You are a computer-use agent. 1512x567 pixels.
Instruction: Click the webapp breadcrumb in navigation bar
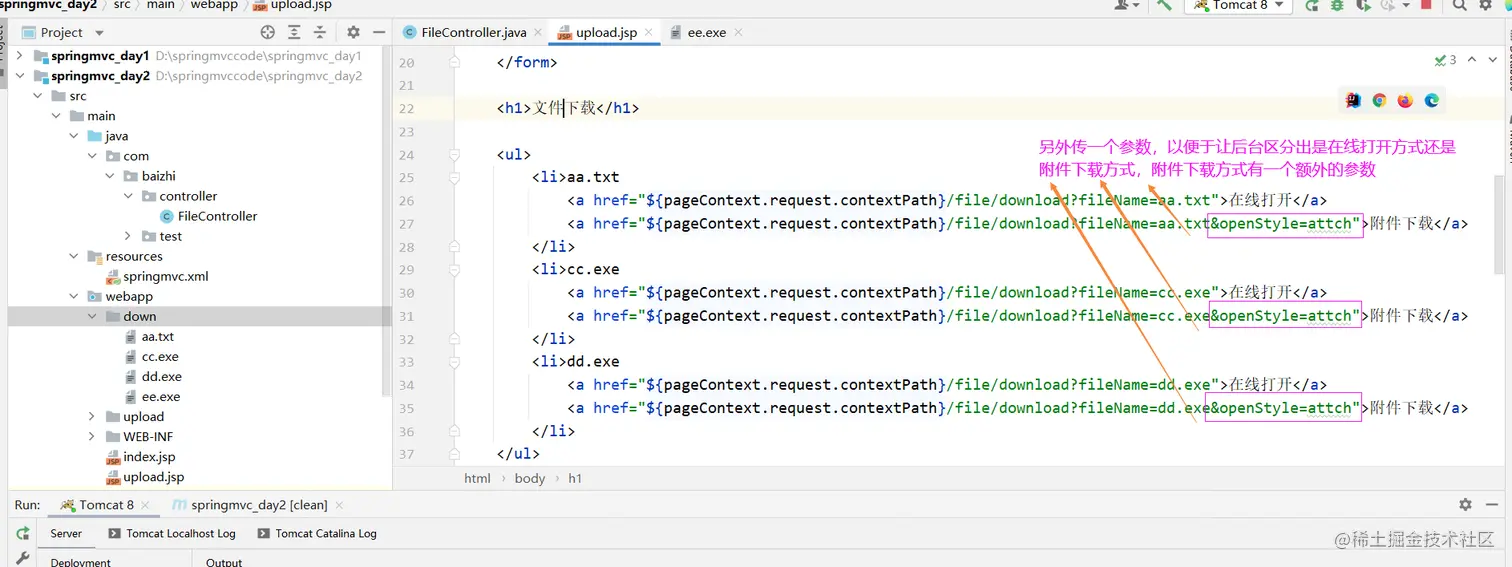pyautogui.click(x=214, y=5)
